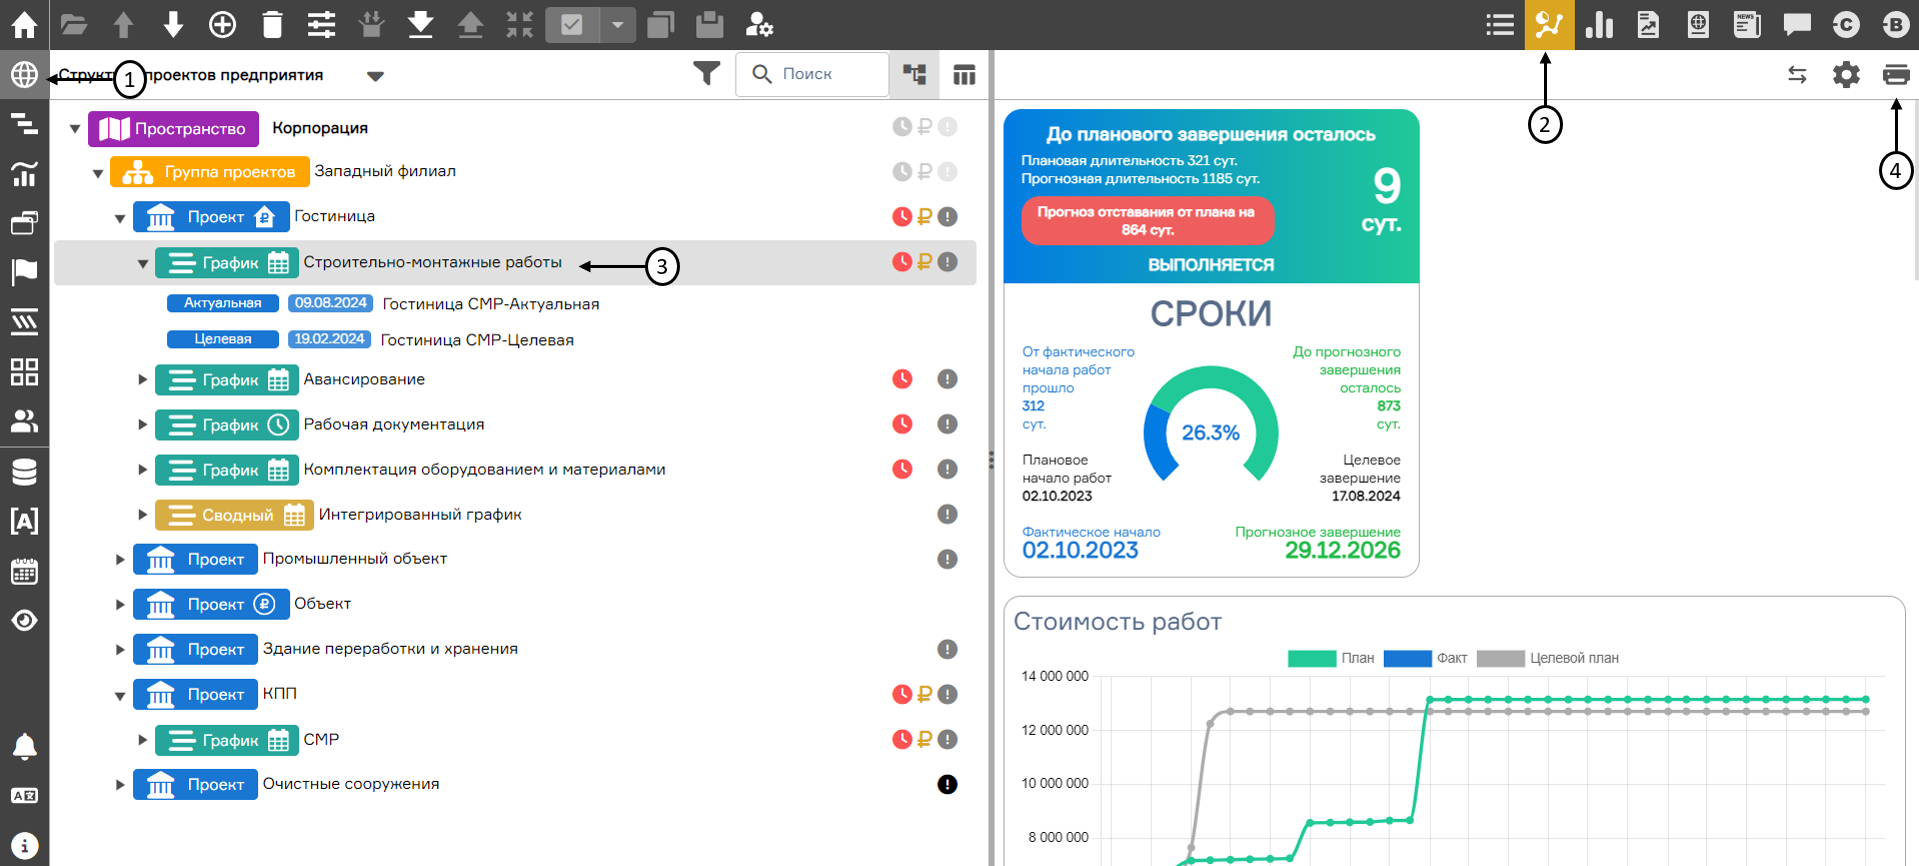Go to the Home icon
1919x866 pixels.
(x=24, y=24)
